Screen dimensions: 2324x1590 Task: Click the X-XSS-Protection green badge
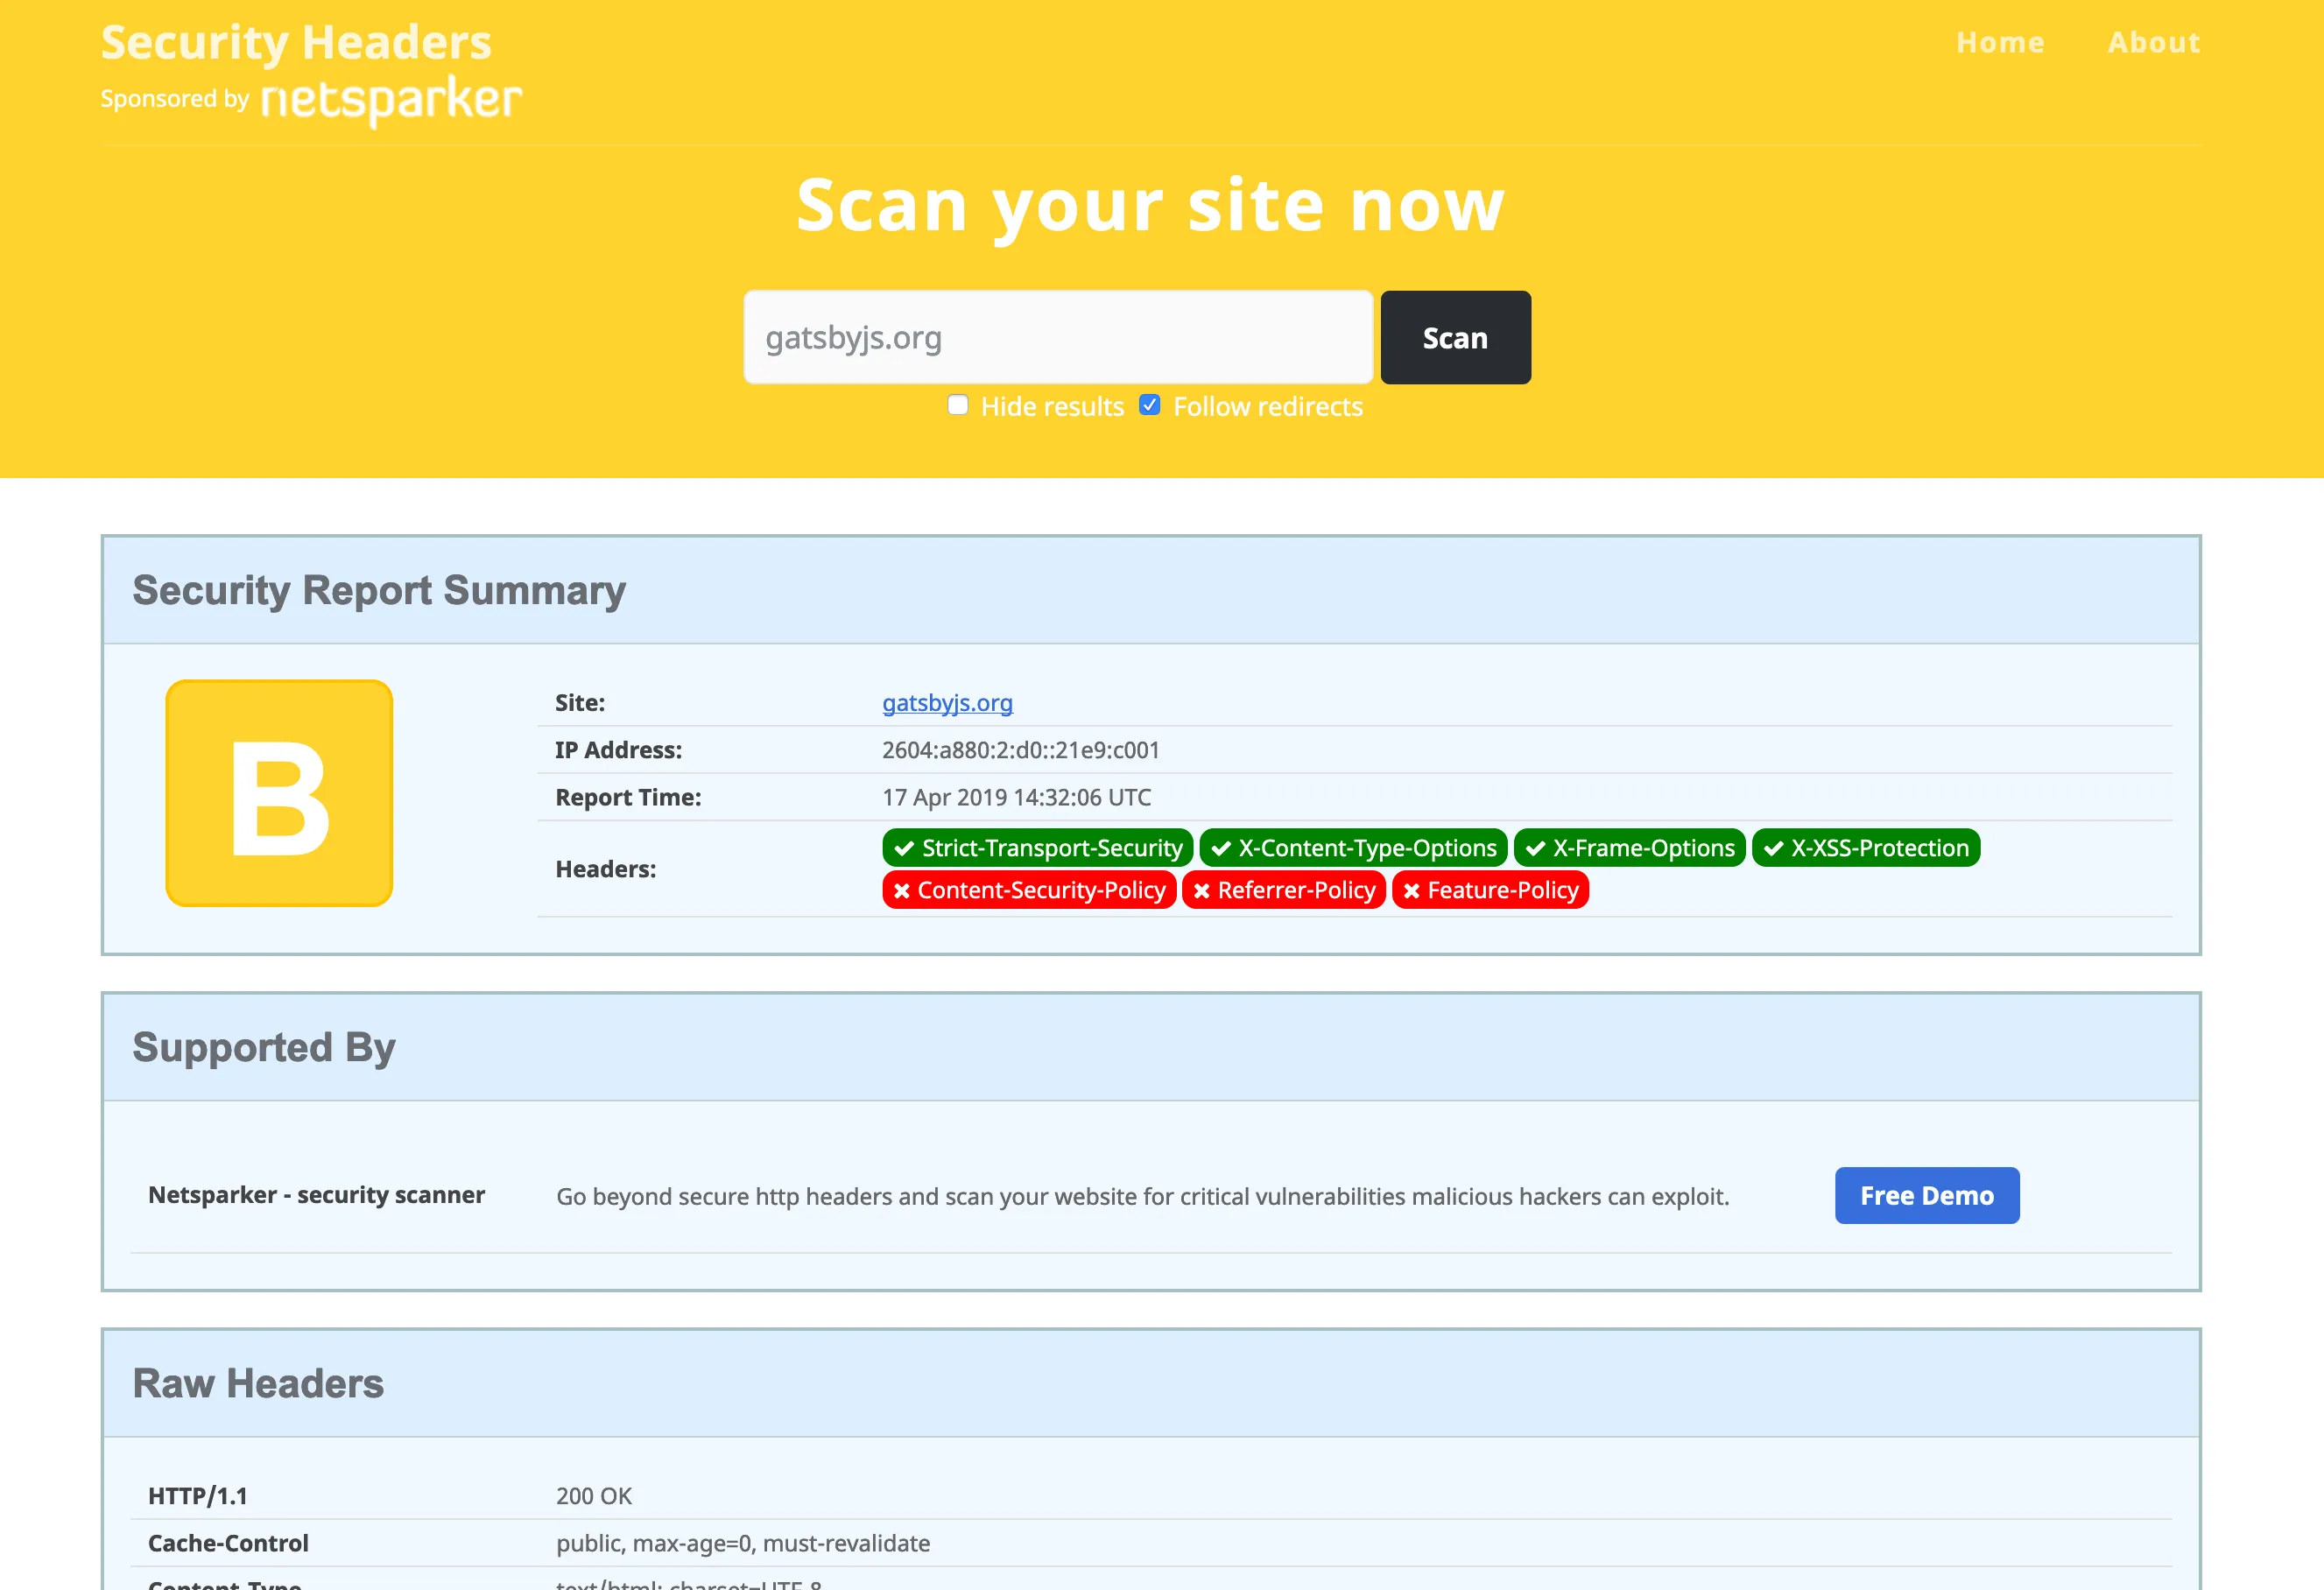pyautogui.click(x=1865, y=847)
